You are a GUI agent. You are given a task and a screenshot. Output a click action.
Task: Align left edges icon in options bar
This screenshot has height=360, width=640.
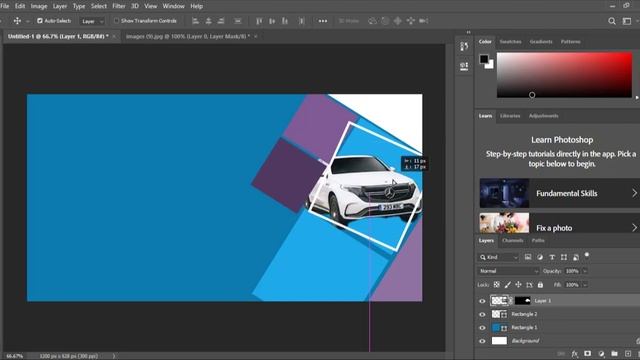pyautogui.click(x=196, y=21)
